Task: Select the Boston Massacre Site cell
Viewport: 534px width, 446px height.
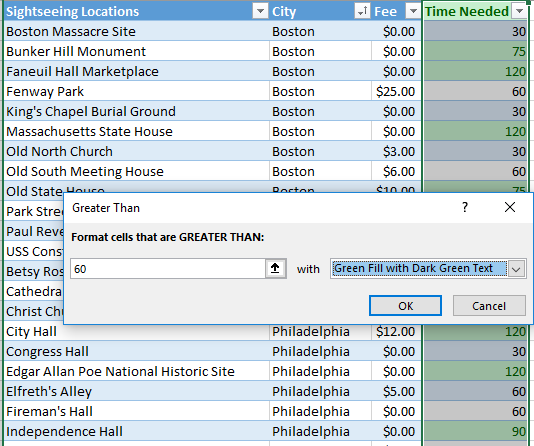Action: [x=137, y=31]
